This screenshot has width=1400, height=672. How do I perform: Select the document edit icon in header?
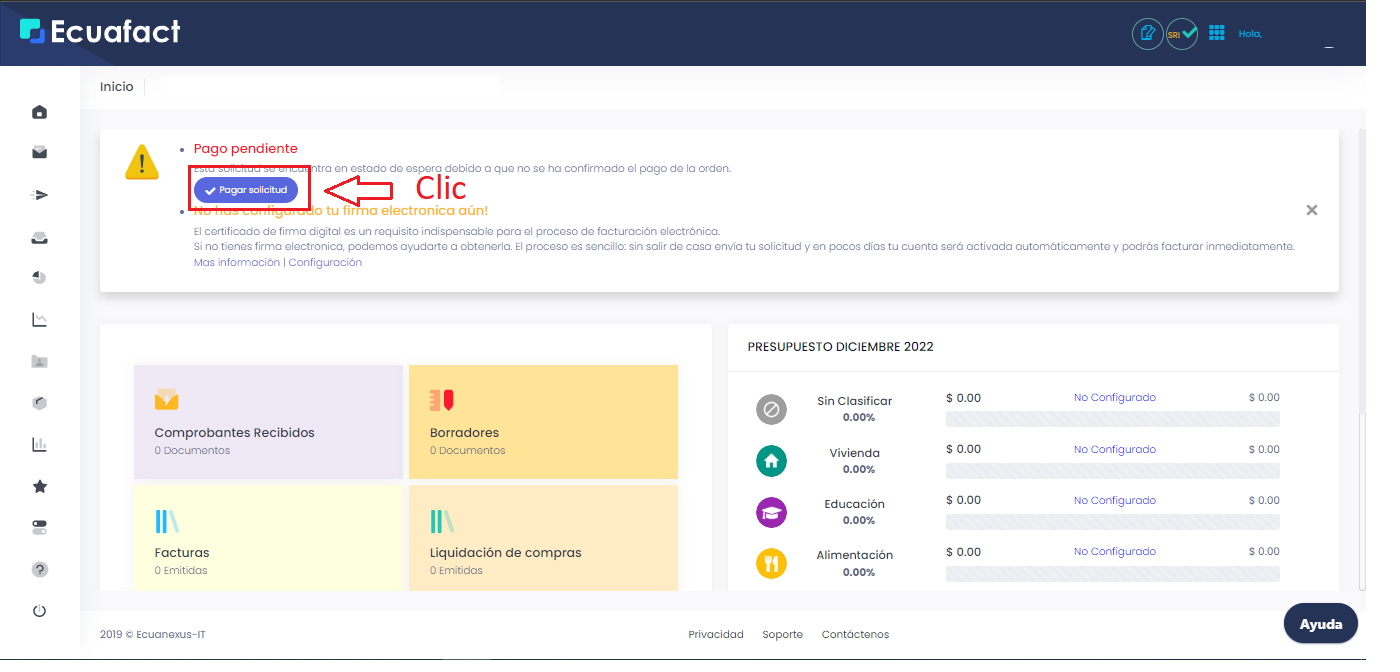(1147, 33)
